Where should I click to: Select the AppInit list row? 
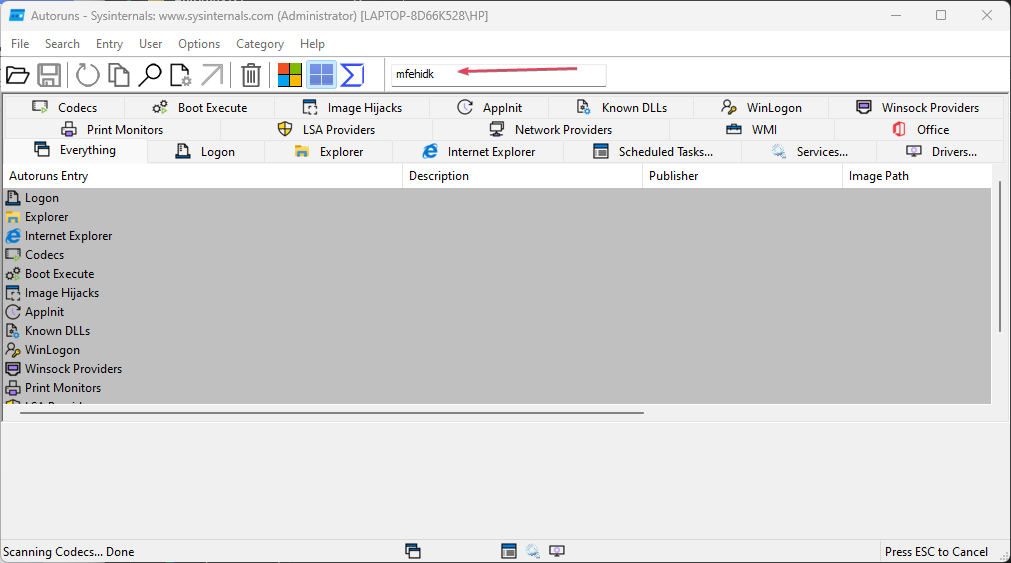(x=497, y=312)
